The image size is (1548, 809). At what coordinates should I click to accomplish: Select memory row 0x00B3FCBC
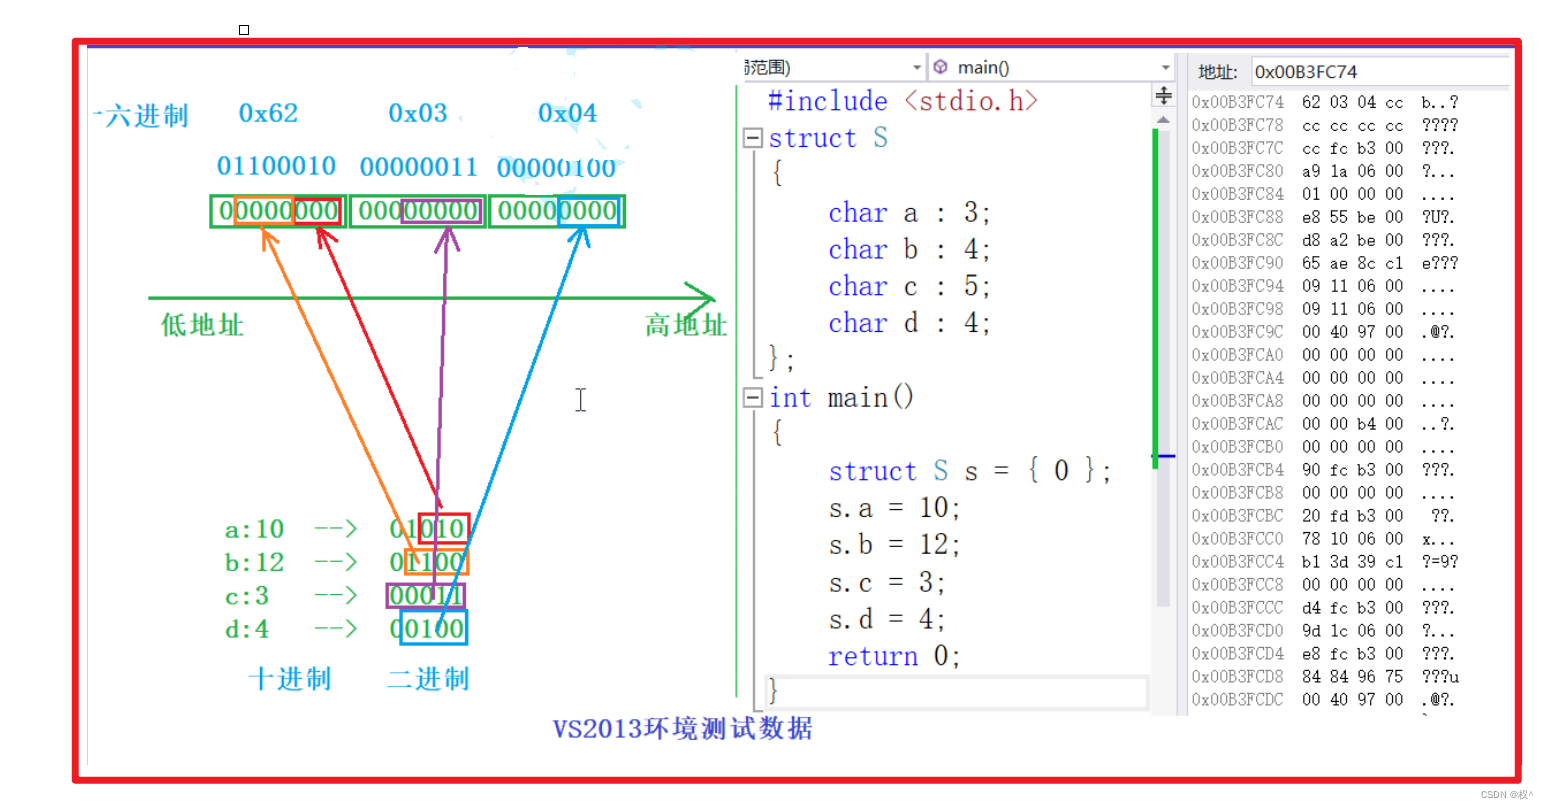click(x=1325, y=516)
